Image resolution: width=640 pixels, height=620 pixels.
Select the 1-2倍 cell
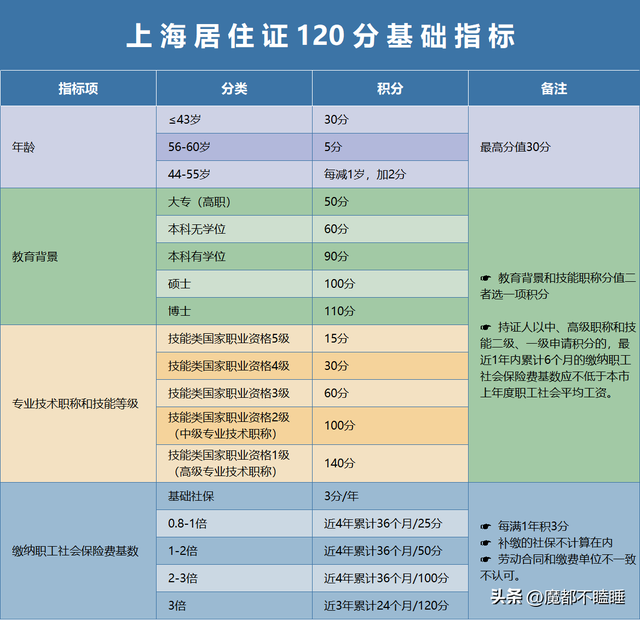234,551
